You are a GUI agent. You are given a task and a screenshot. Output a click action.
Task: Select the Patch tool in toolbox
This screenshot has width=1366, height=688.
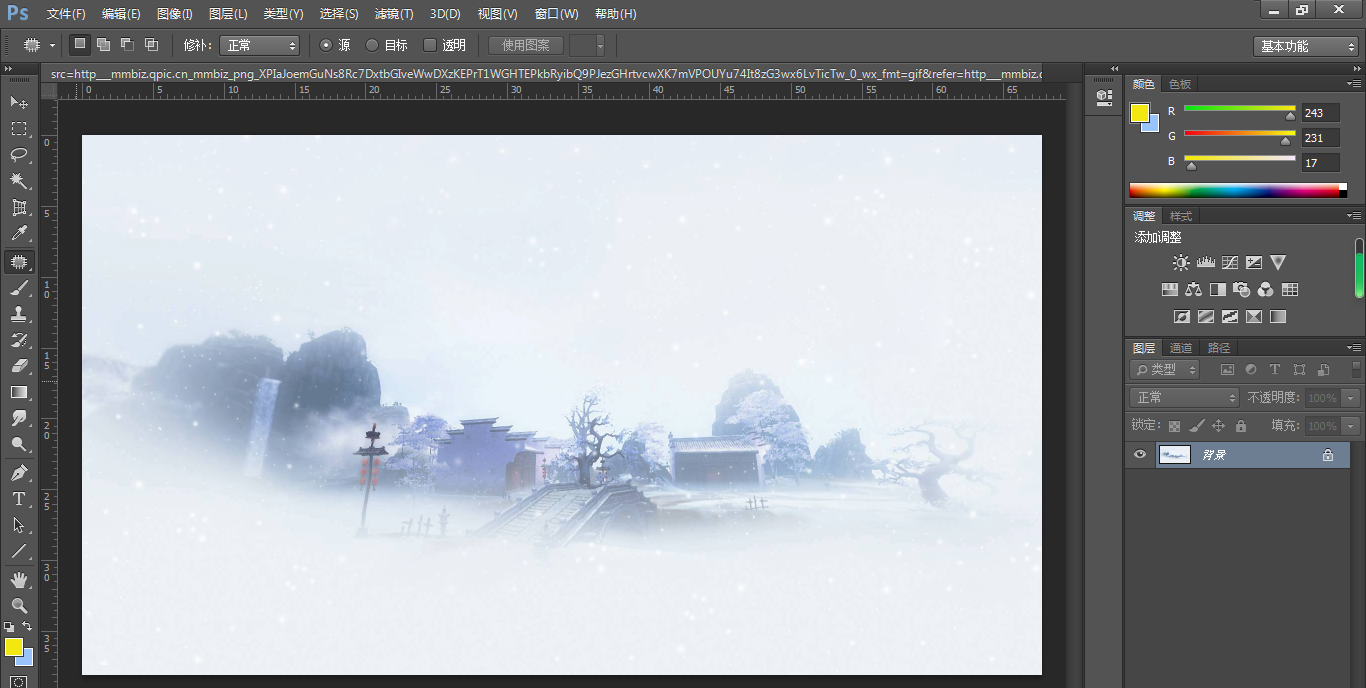(19, 262)
